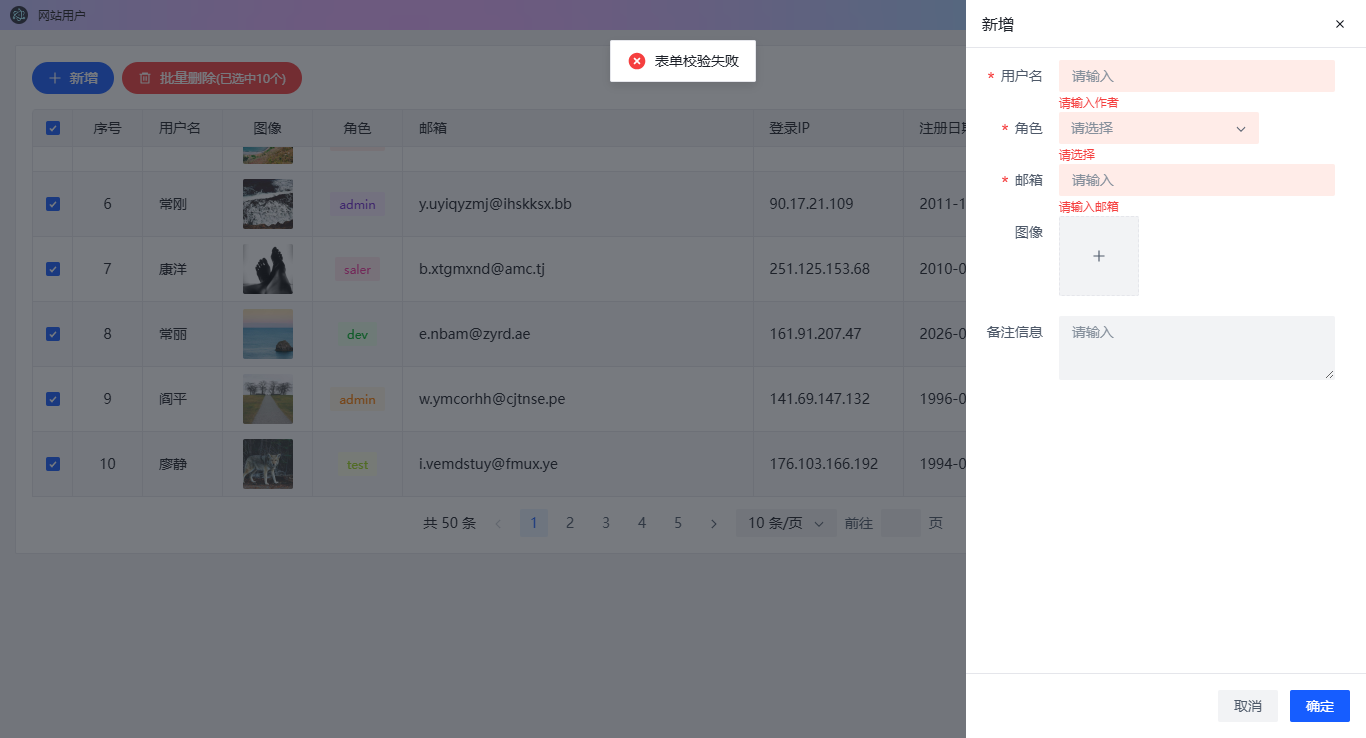Click the red error icon in toast
Image resolution: width=1366 pixels, height=738 pixels.
pos(637,61)
